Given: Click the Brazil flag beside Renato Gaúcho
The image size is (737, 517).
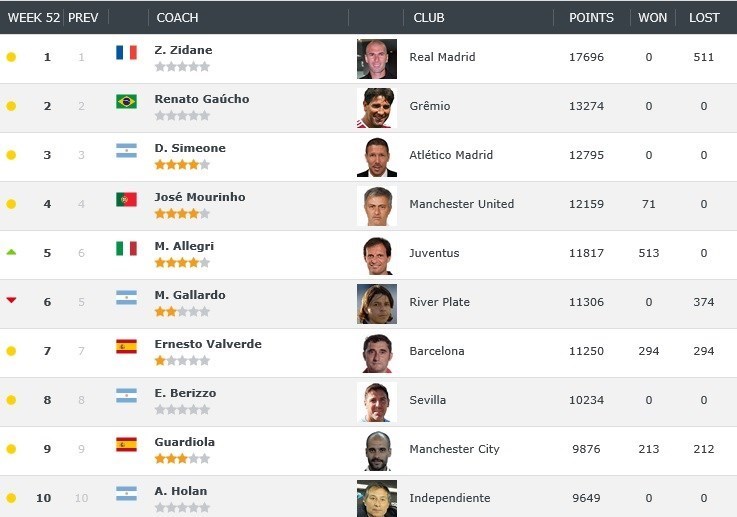Looking at the screenshot, I should (x=126, y=101).
